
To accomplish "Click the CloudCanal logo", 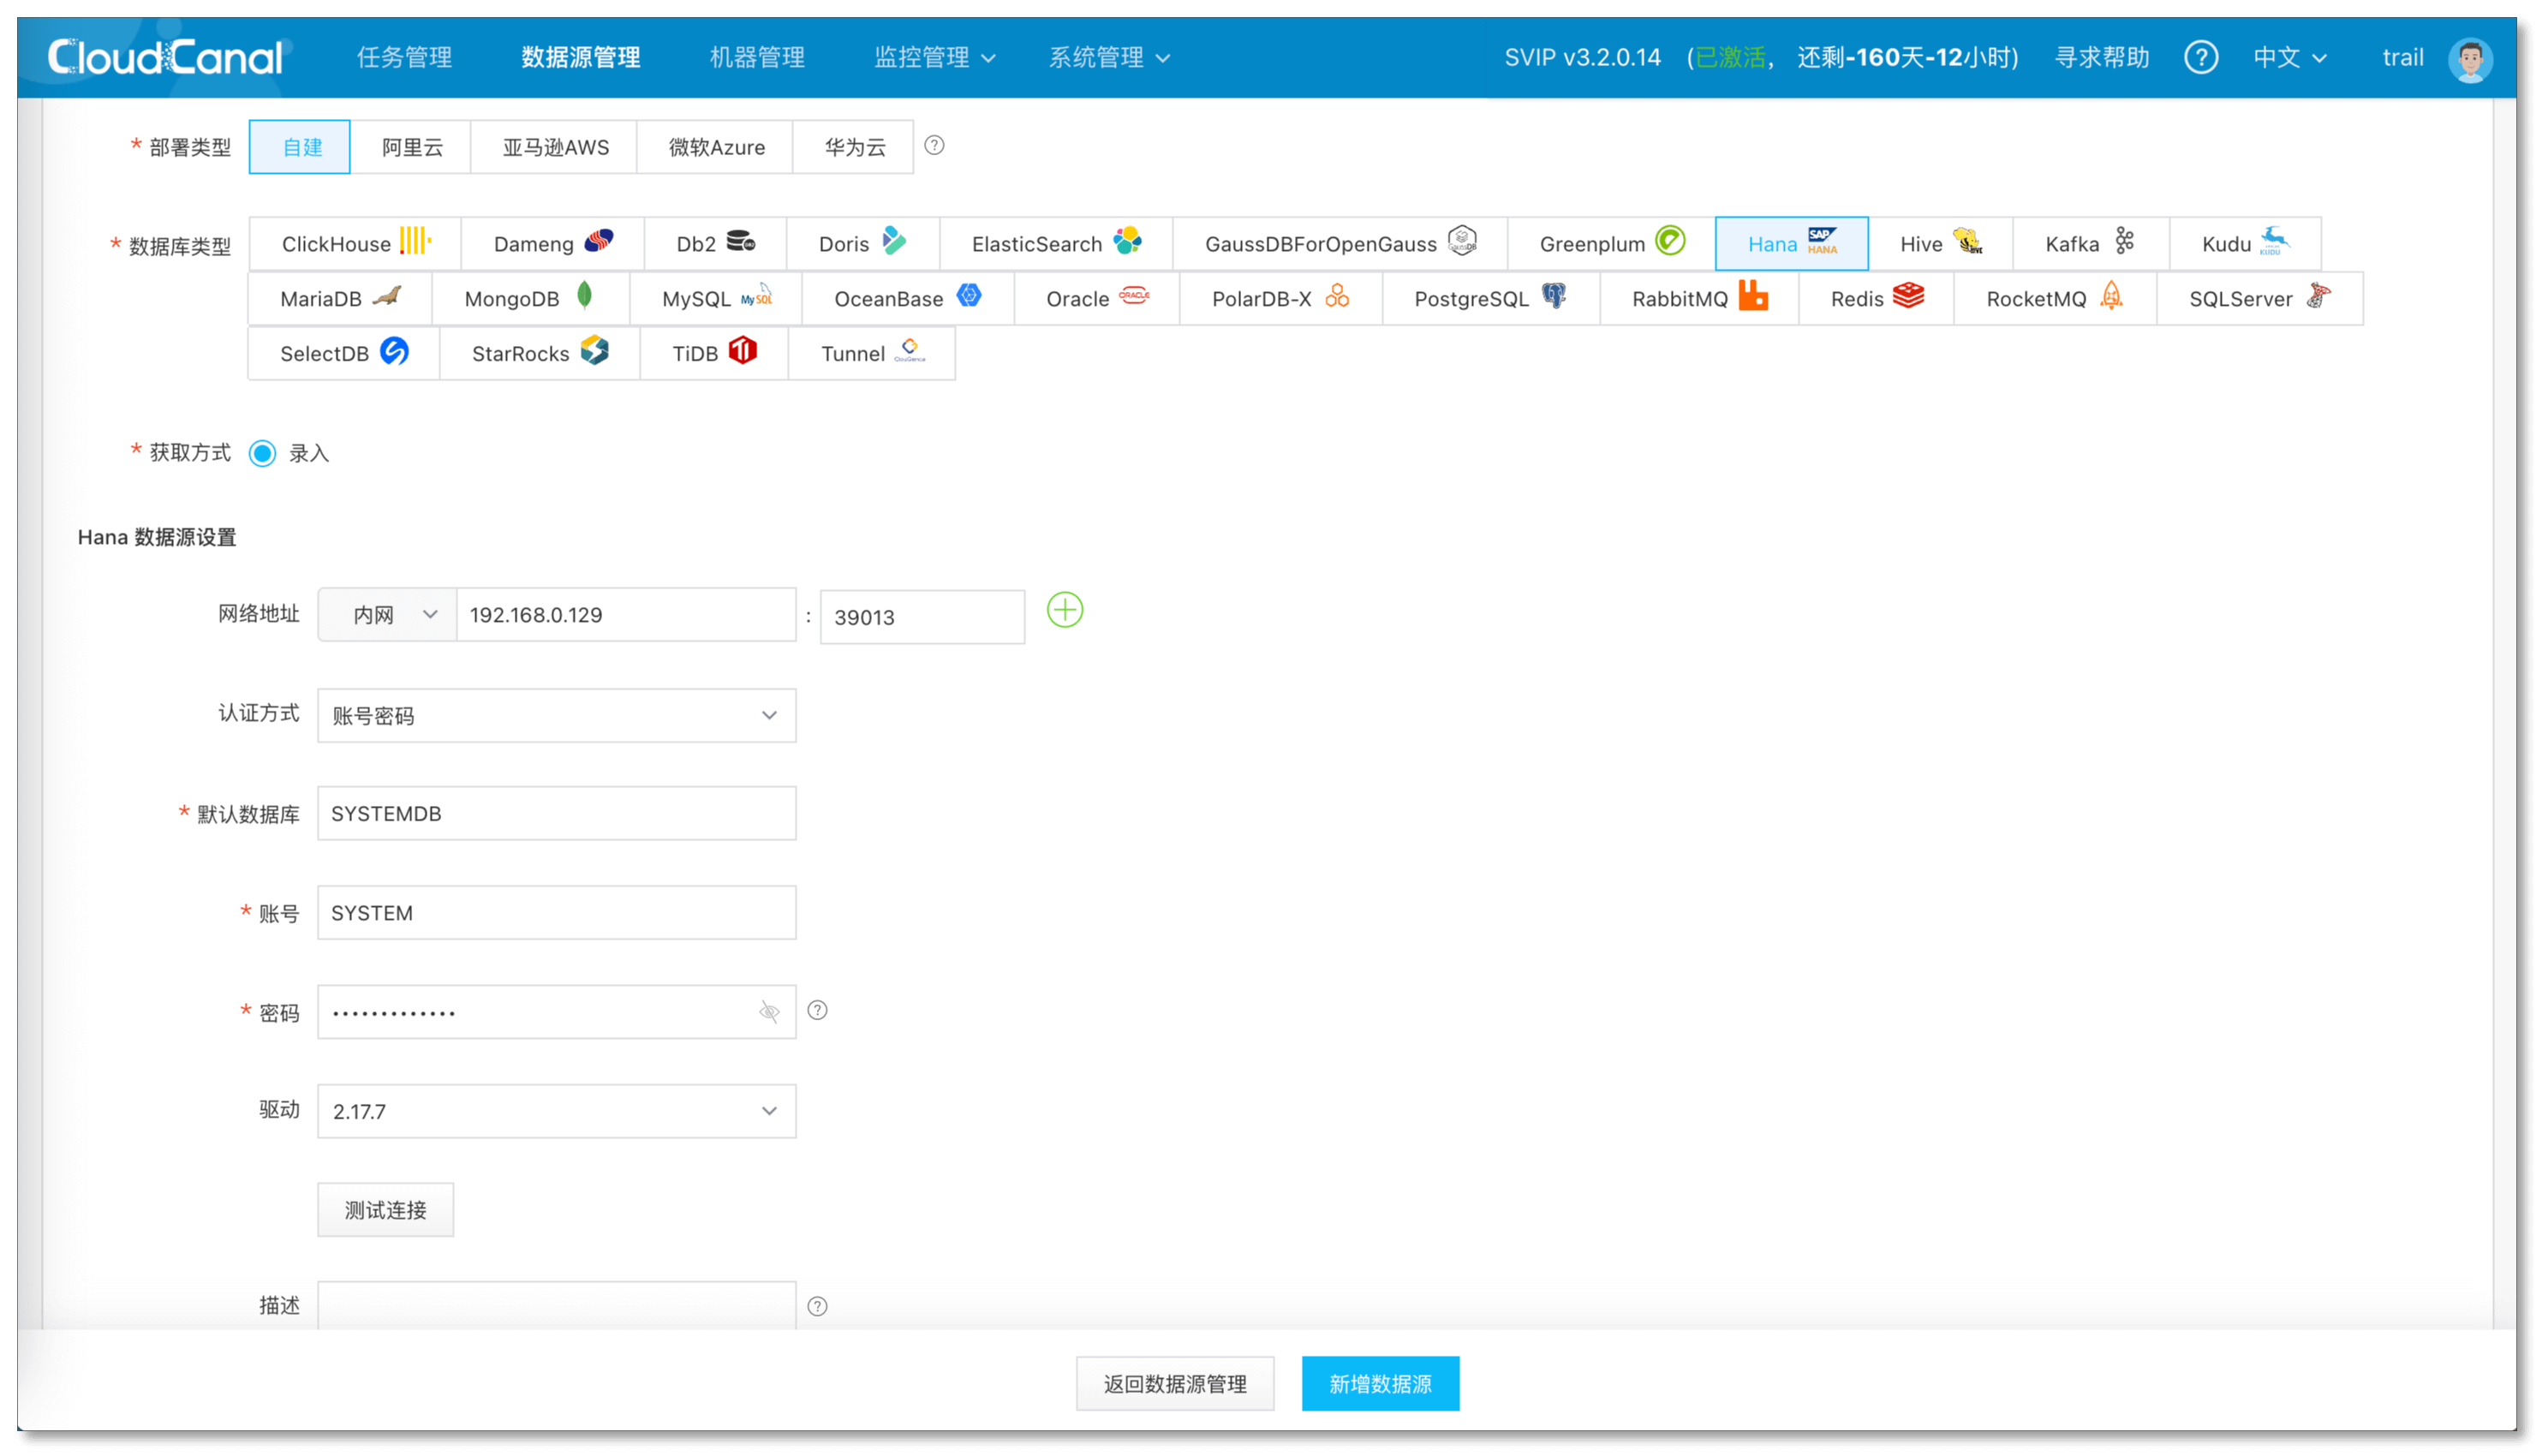I will [166, 57].
